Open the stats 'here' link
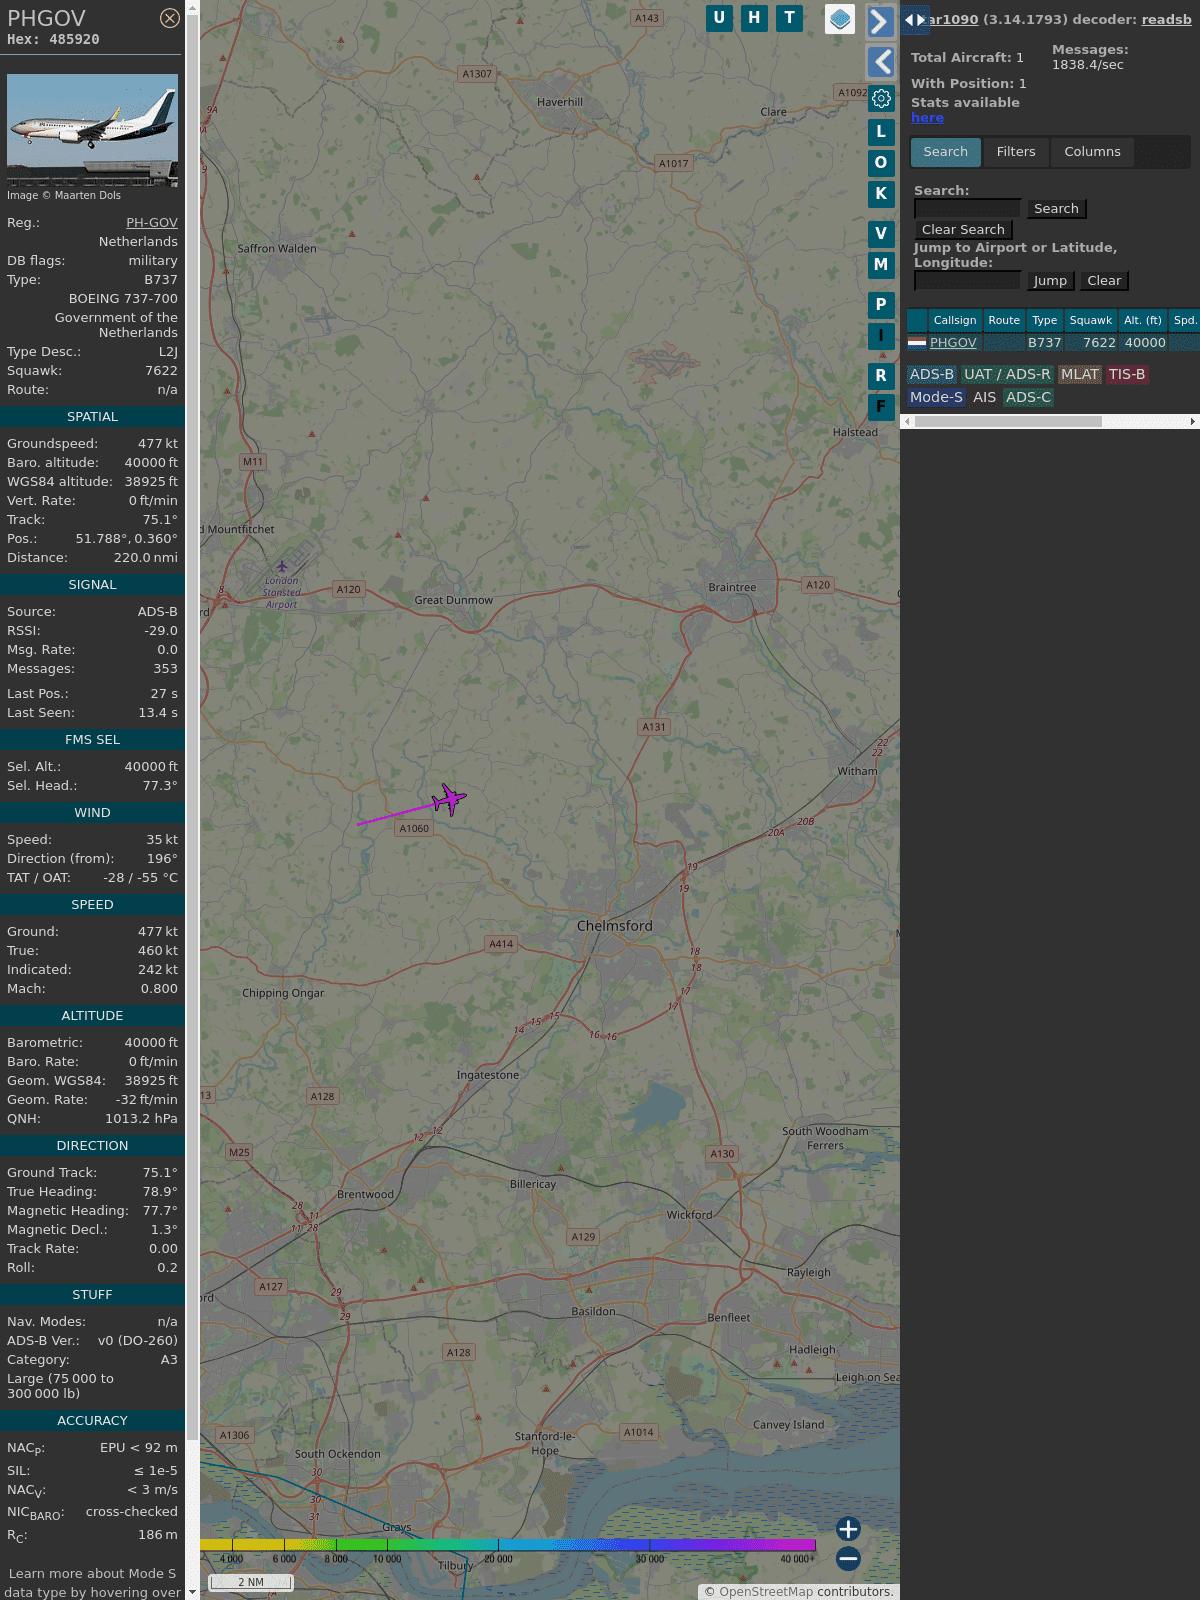This screenshot has height=1600, width=1200. click(x=927, y=118)
